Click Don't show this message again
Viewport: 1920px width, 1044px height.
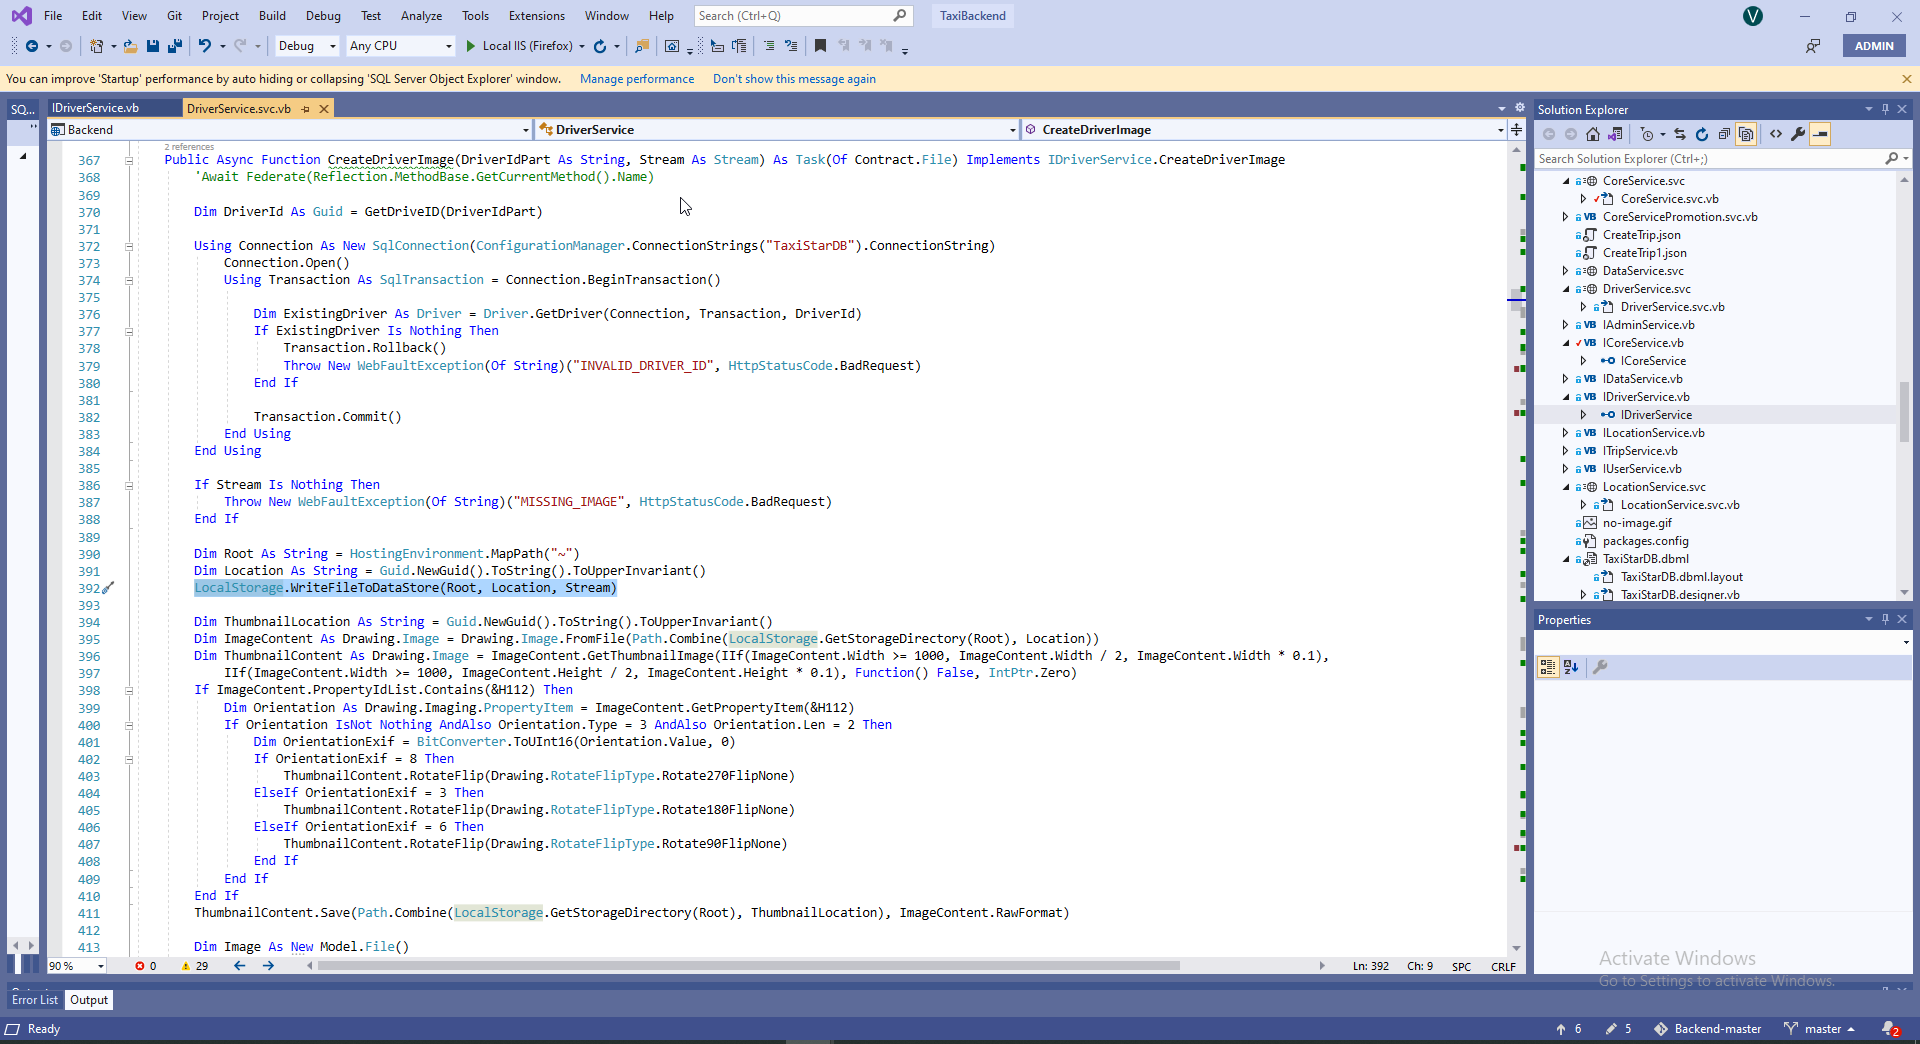[x=794, y=79]
